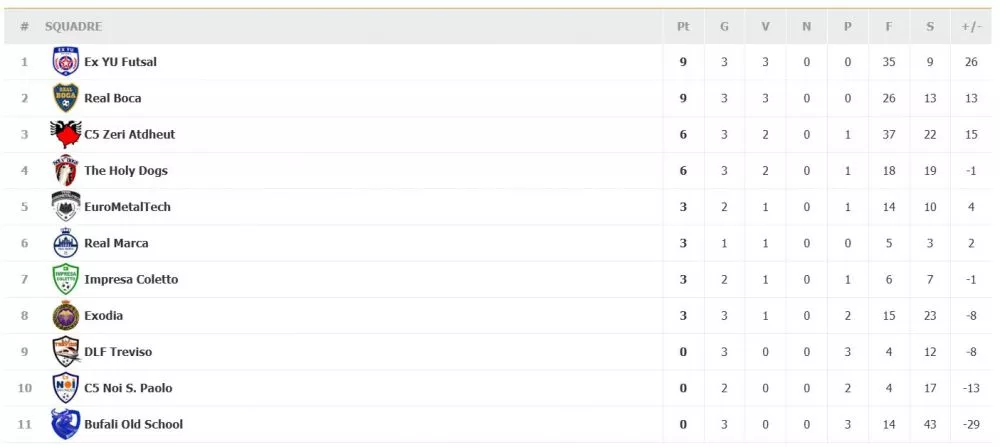Click the DLF Treviso team badge
Image resolution: width=1000 pixels, height=447 pixels.
[x=66, y=352]
